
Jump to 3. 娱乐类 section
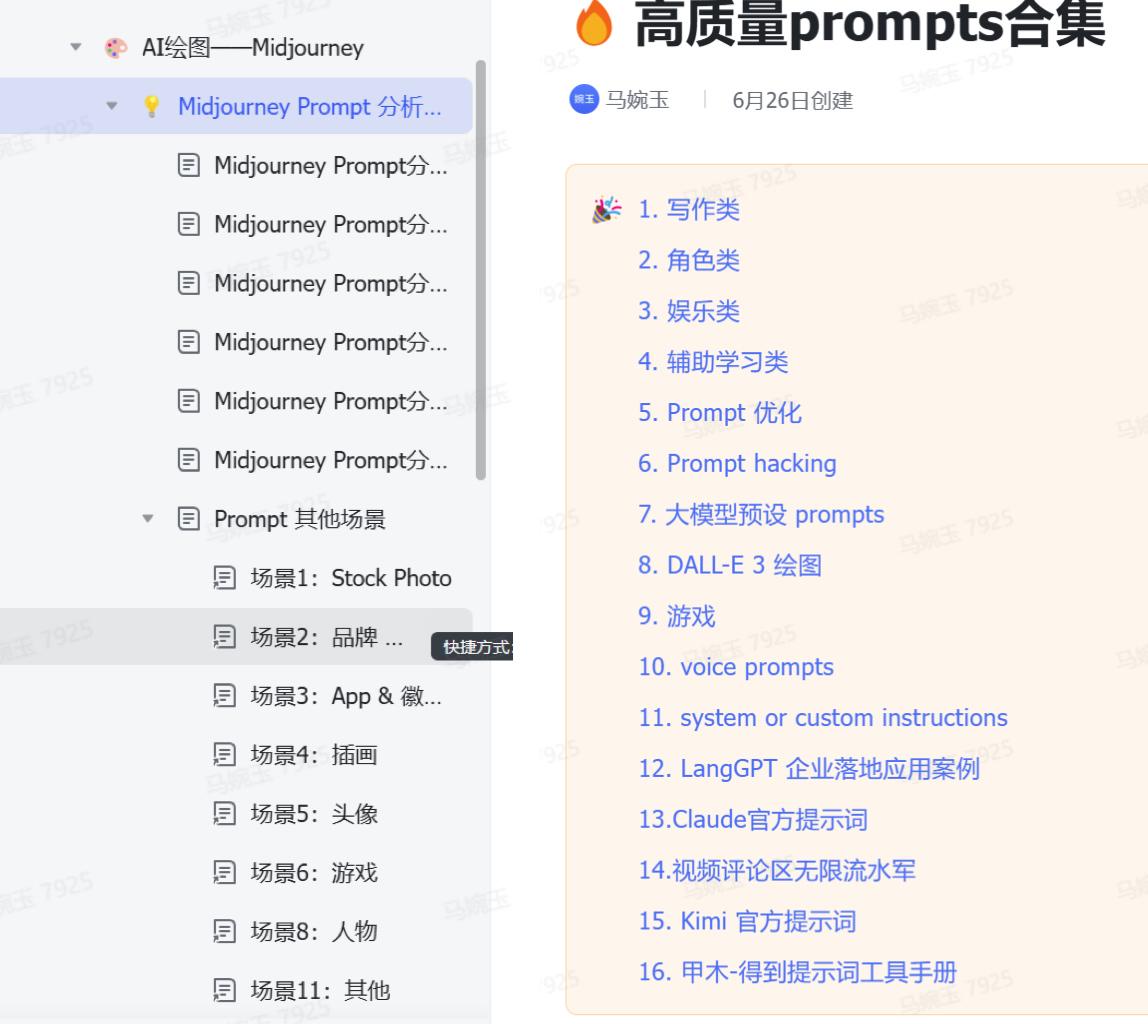click(x=689, y=311)
